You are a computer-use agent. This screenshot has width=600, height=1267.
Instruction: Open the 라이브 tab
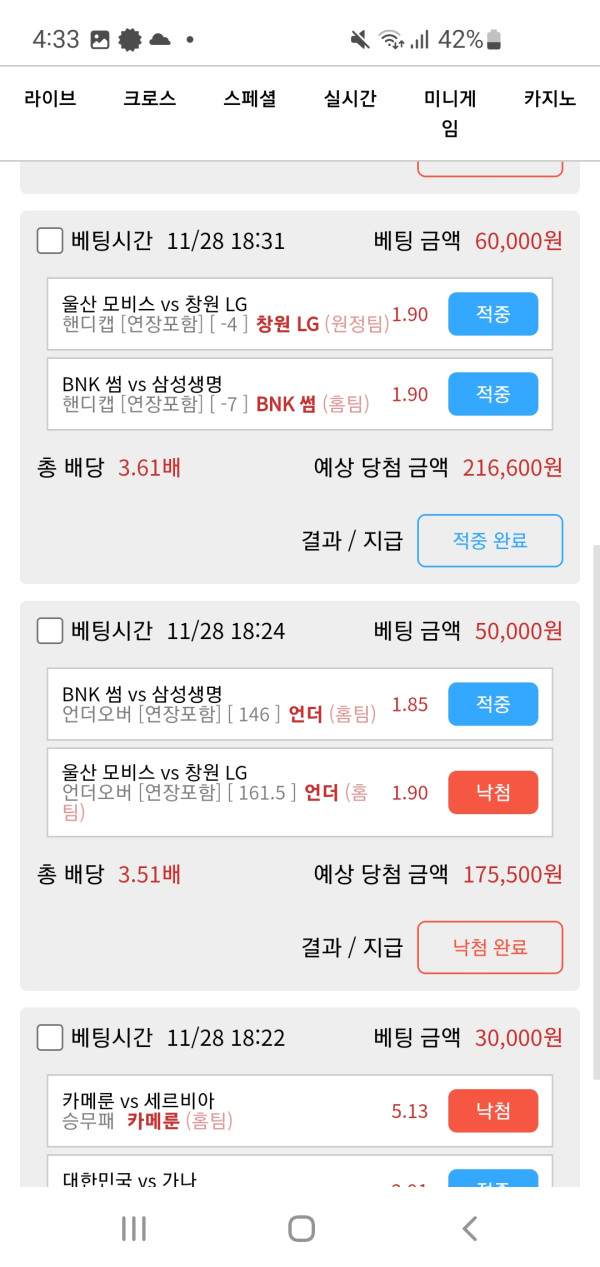[50, 98]
